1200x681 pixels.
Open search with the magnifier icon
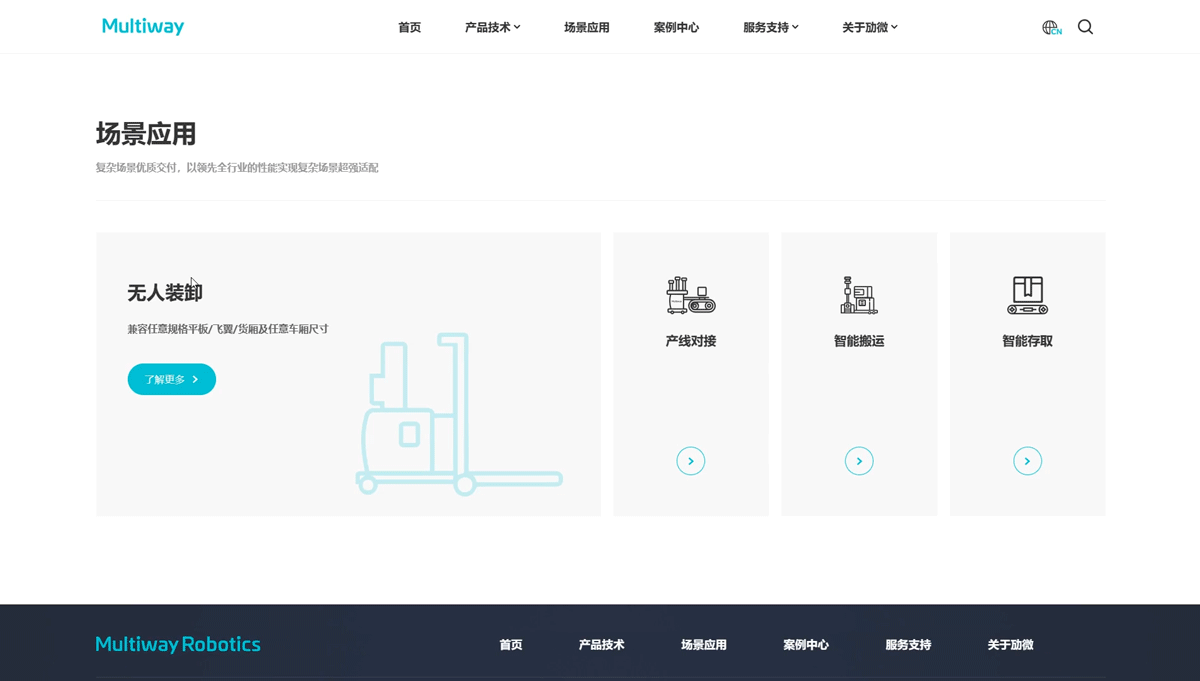(x=1085, y=28)
